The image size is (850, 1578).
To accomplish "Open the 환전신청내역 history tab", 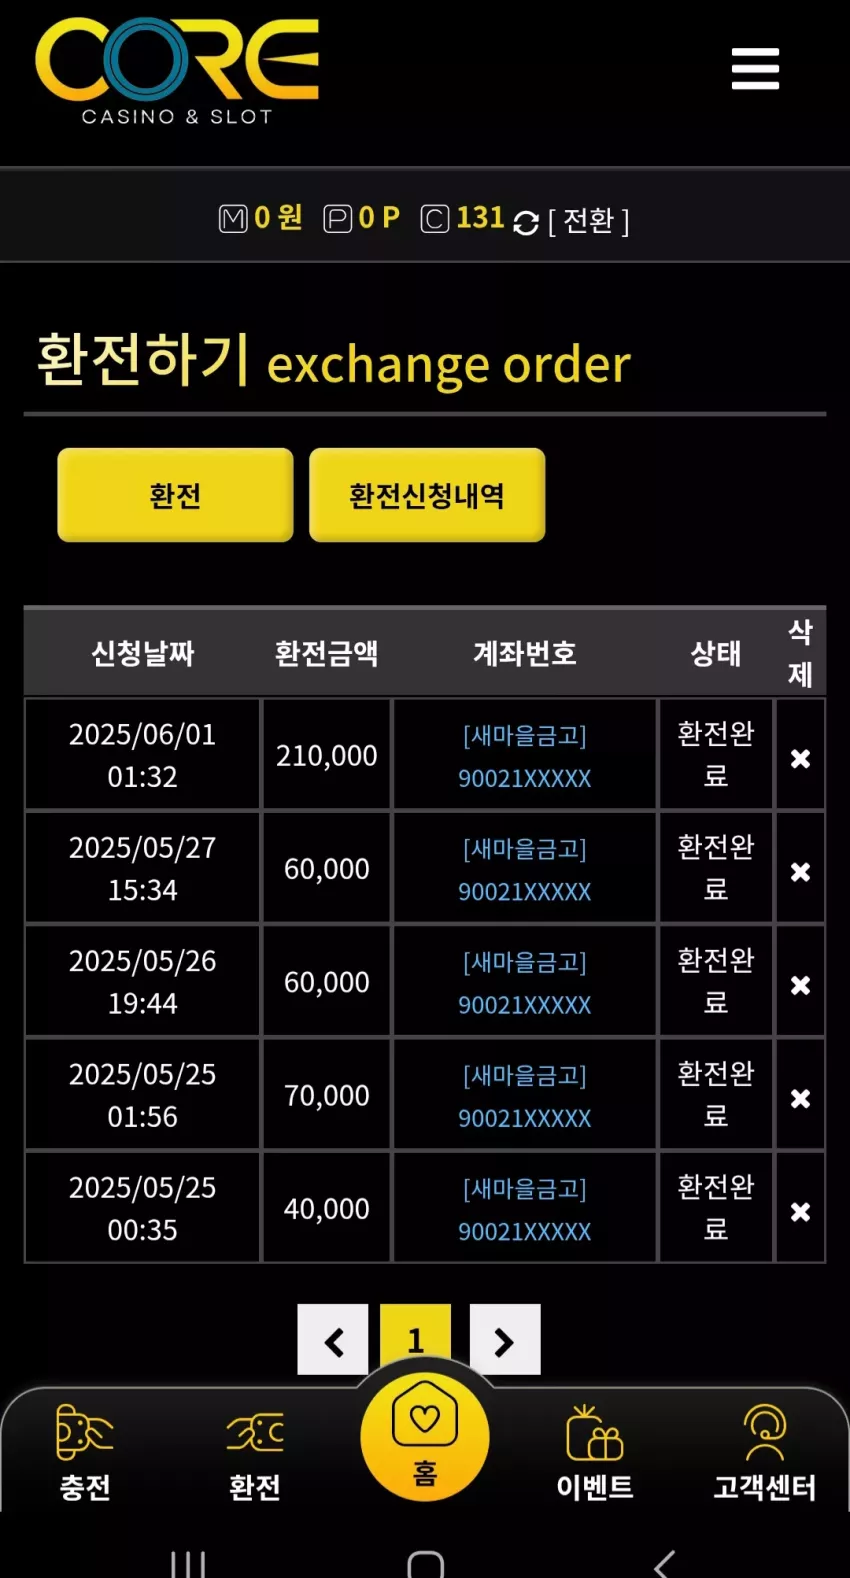I will tap(427, 495).
